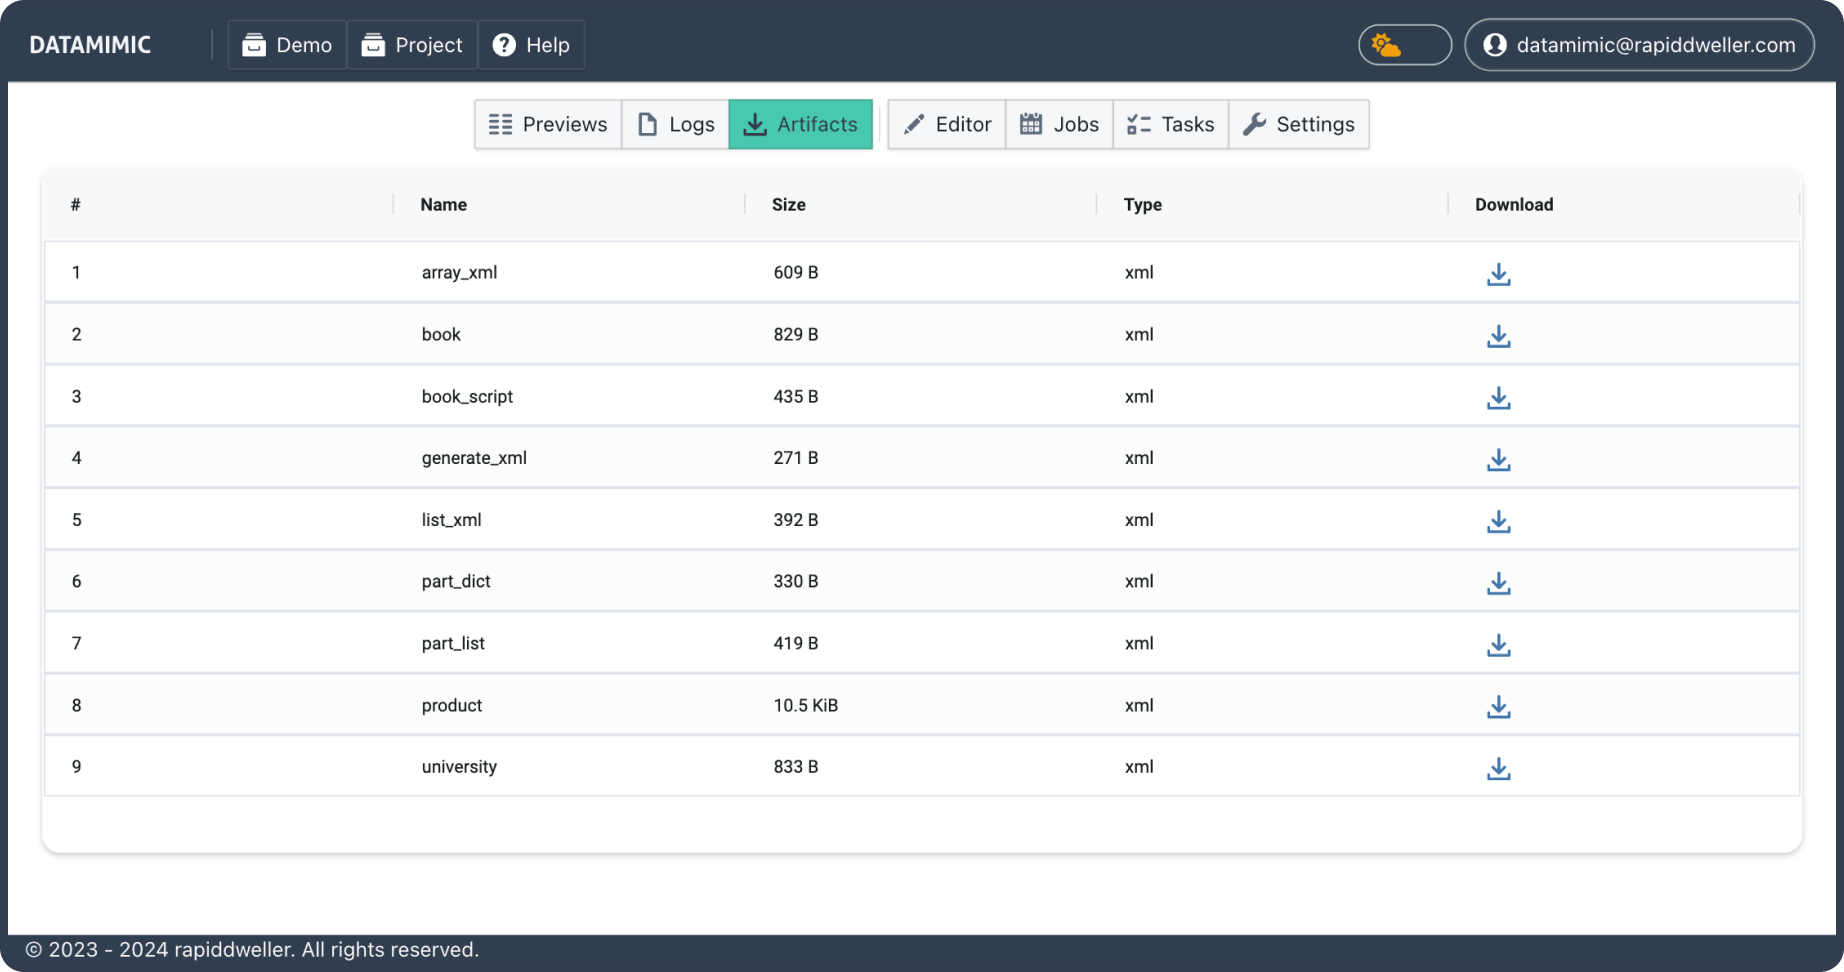Download the array_xml artifact
The image size is (1844, 972).
(1498, 273)
